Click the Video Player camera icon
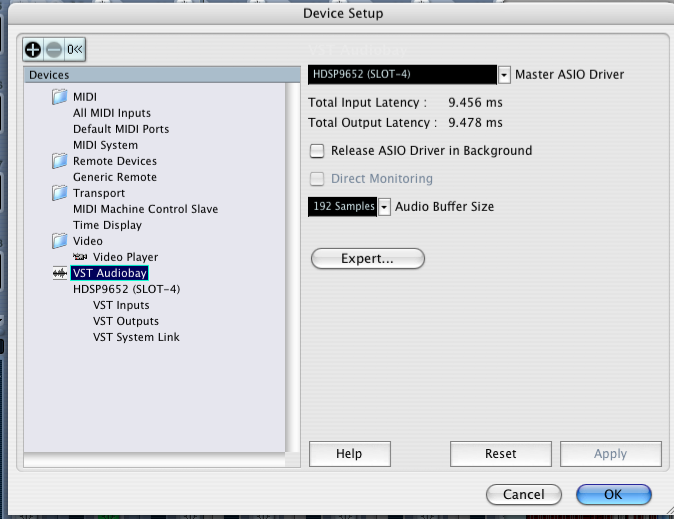The width and height of the screenshot is (674, 519). click(x=80, y=257)
